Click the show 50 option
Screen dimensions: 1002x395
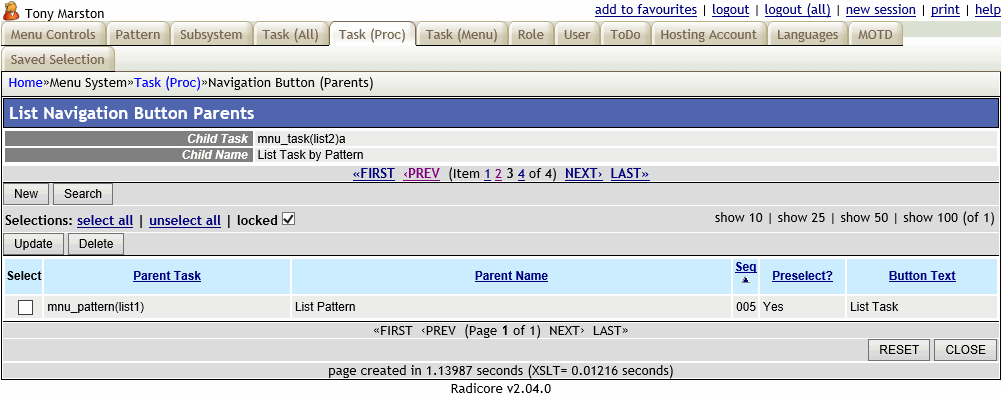(x=864, y=218)
